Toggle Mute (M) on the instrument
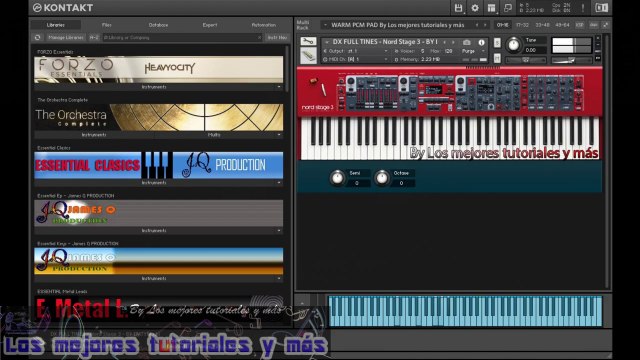Image resolution: width=640 pixels, height=360 pixels. point(497,58)
